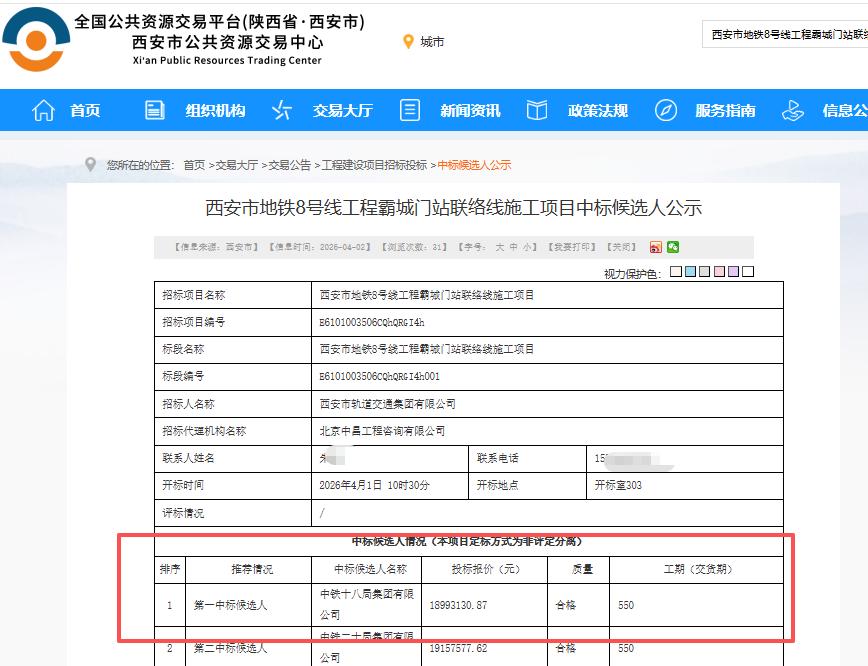Select the white eye-protection color swatch
Screen dimensions: 868x666
coord(748,271)
